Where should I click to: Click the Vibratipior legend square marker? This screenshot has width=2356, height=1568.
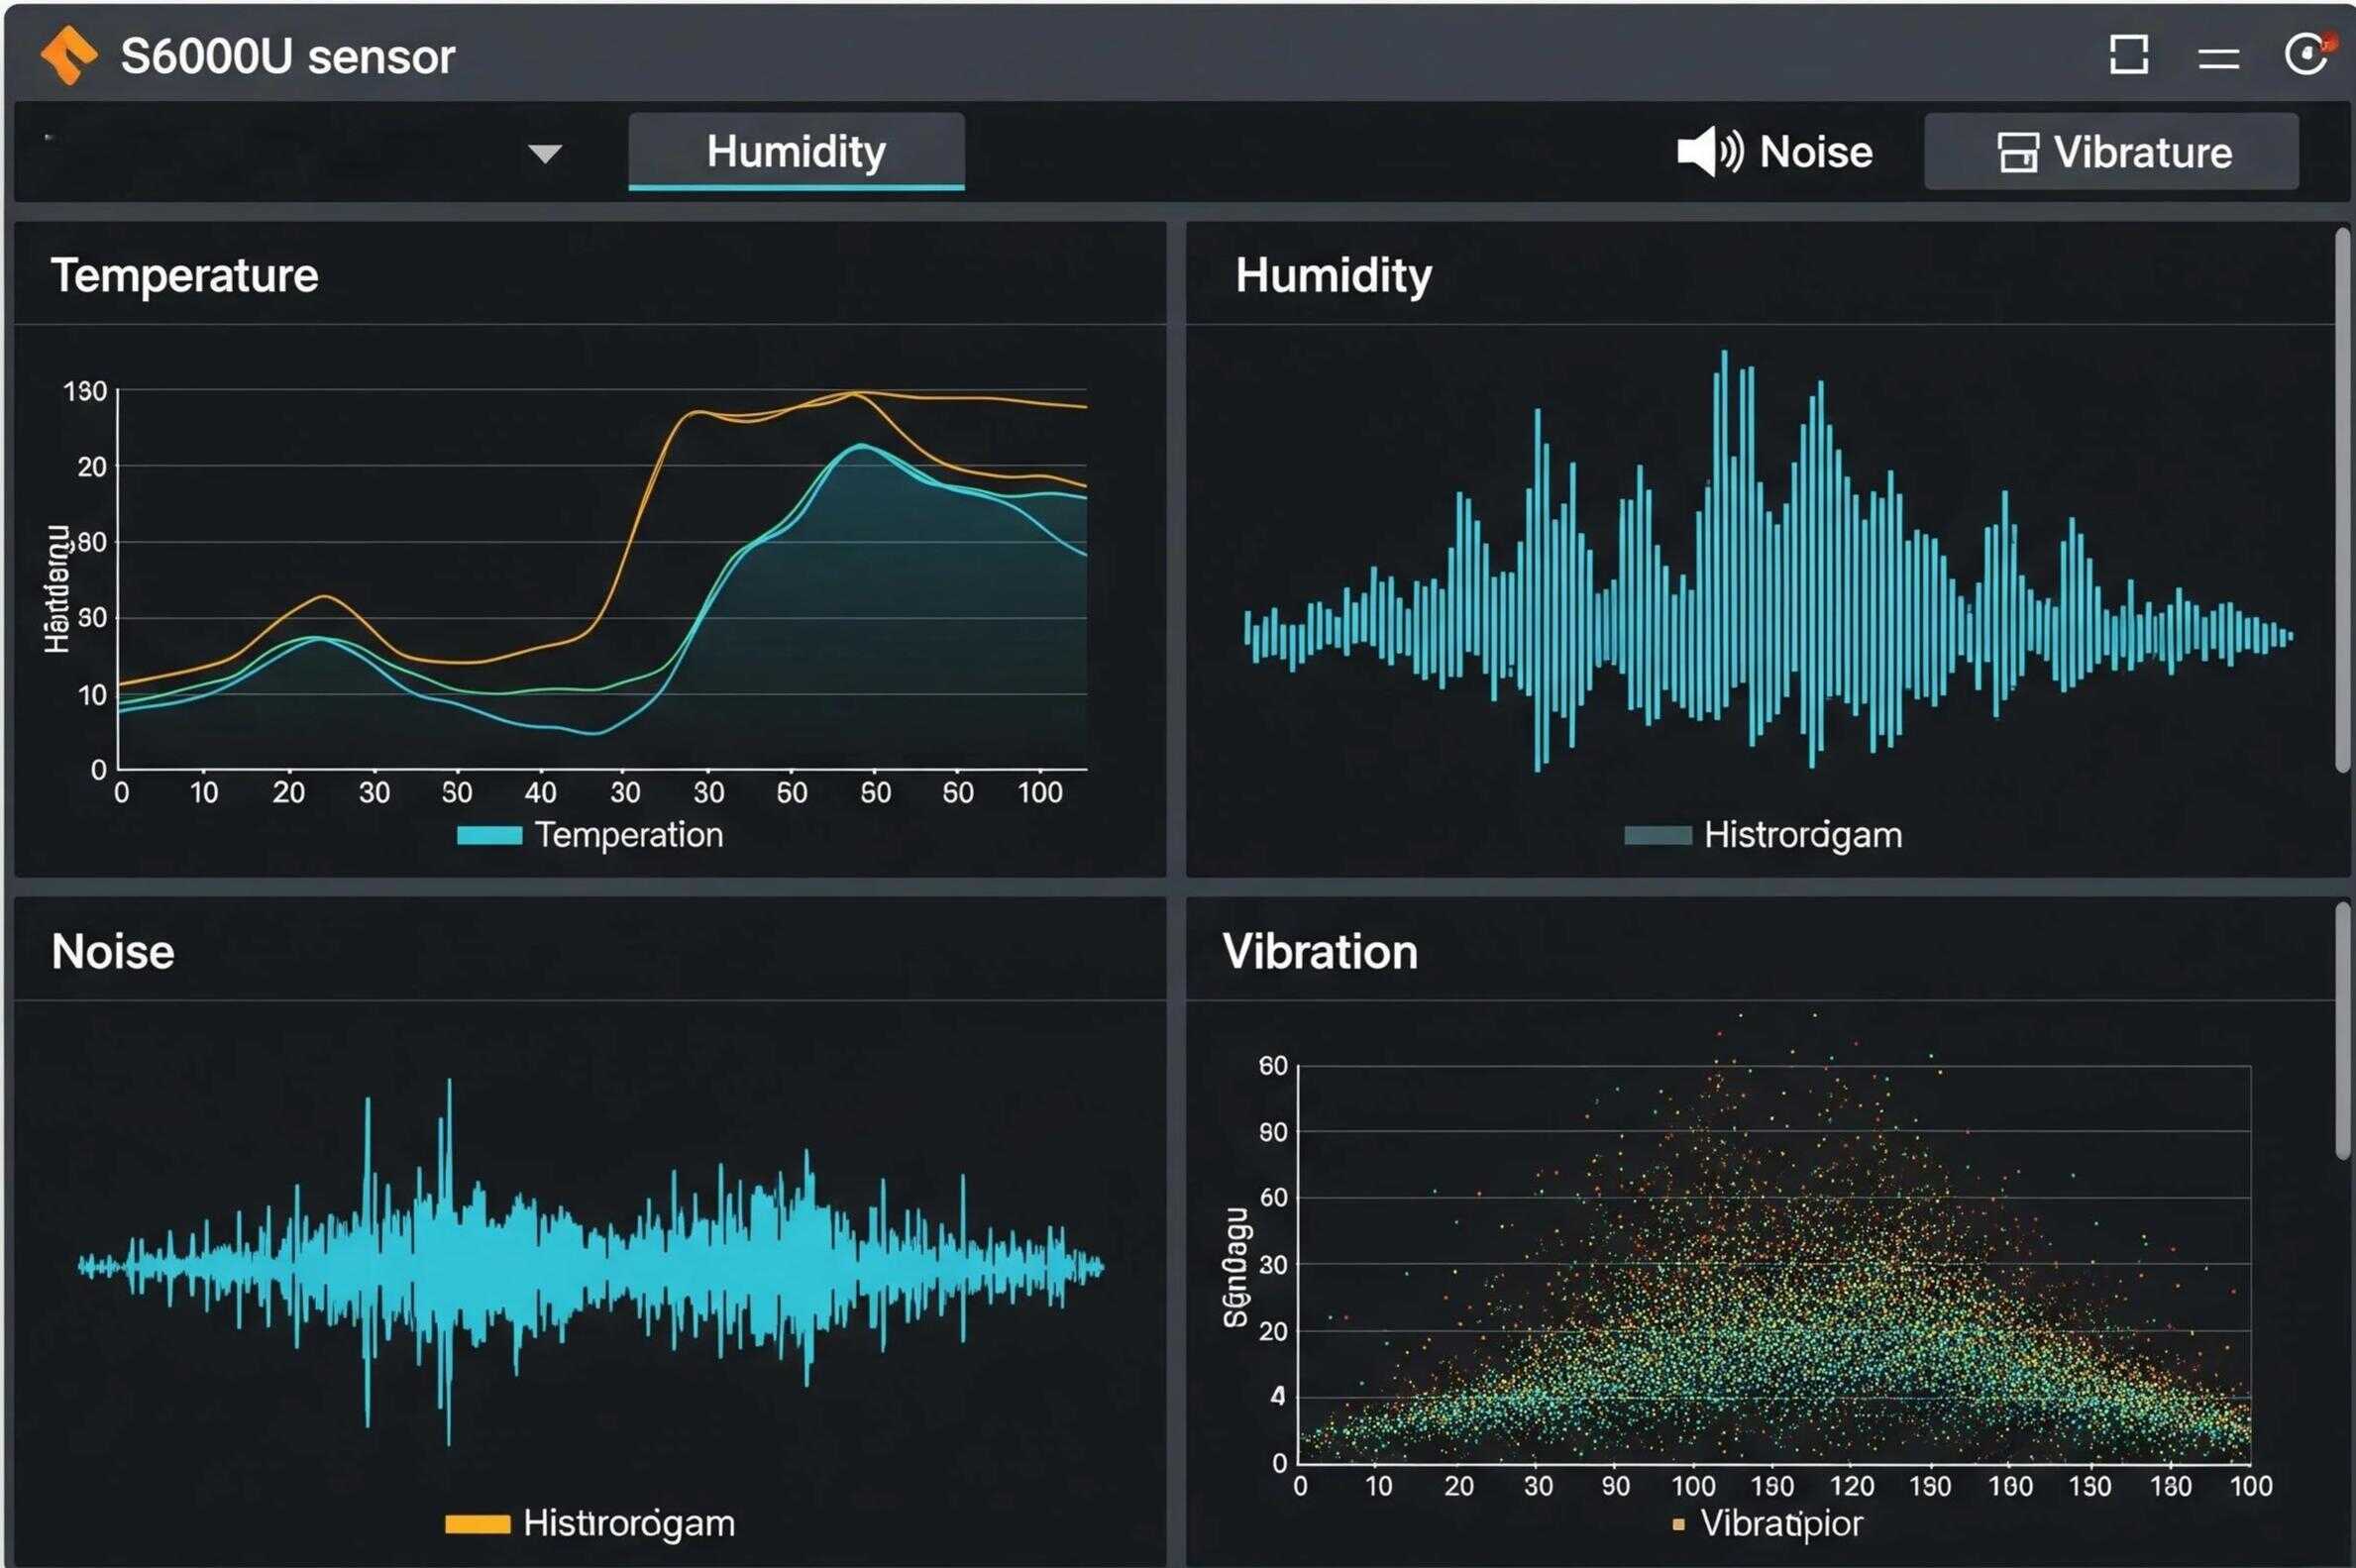pos(1678,1525)
